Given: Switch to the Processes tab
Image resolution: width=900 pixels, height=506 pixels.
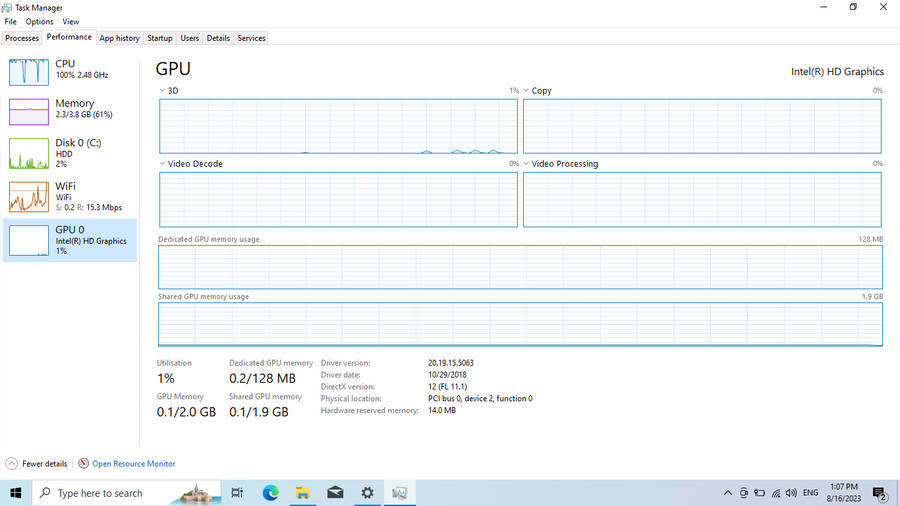Looking at the screenshot, I should click(x=22, y=38).
